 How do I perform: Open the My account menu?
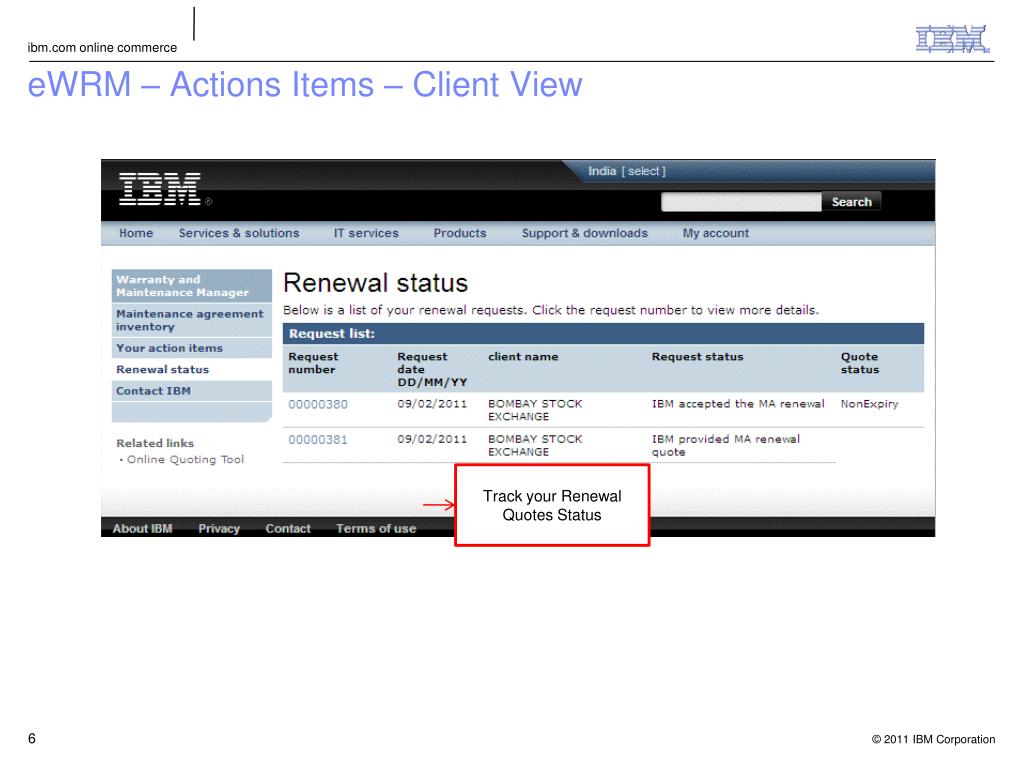coord(716,233)
